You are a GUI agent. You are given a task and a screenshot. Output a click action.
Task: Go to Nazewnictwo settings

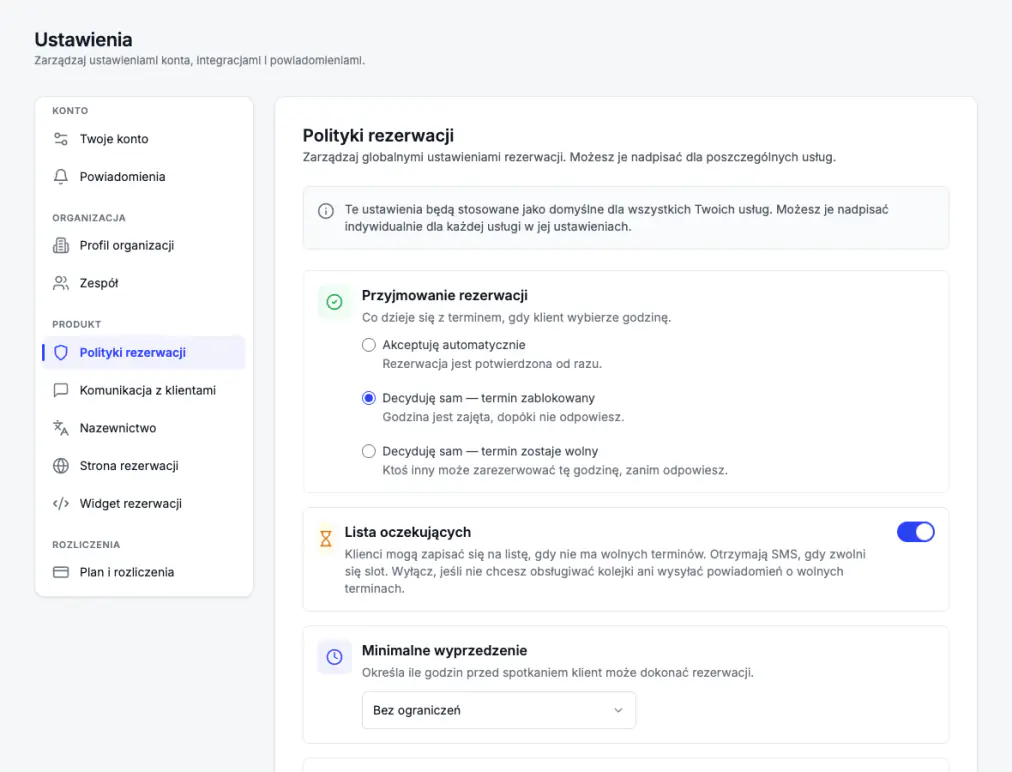[144, 428]
